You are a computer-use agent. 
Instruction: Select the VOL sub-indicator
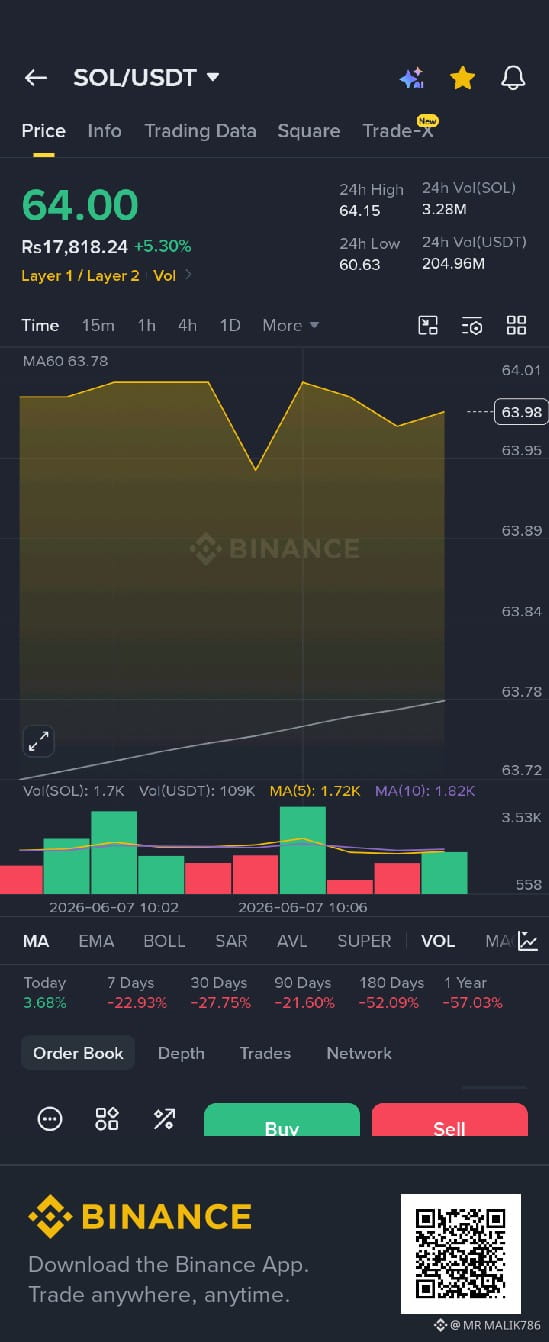coord(438,941)
